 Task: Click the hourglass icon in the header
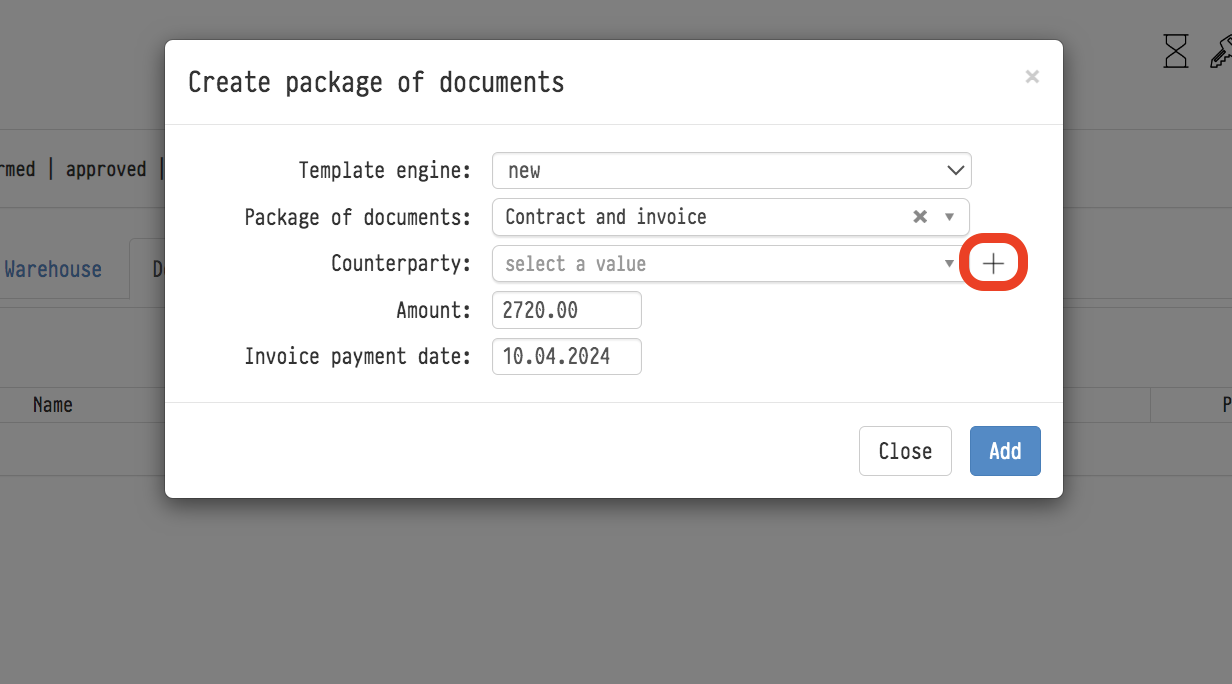(x=1176, y=51)
